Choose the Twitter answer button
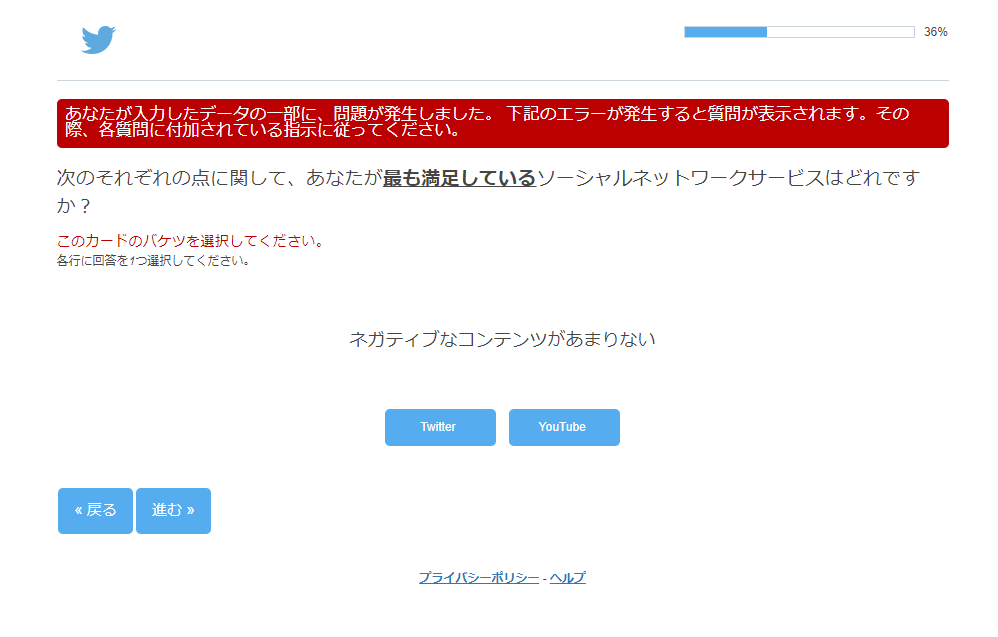998x637 pixels. 440,427
